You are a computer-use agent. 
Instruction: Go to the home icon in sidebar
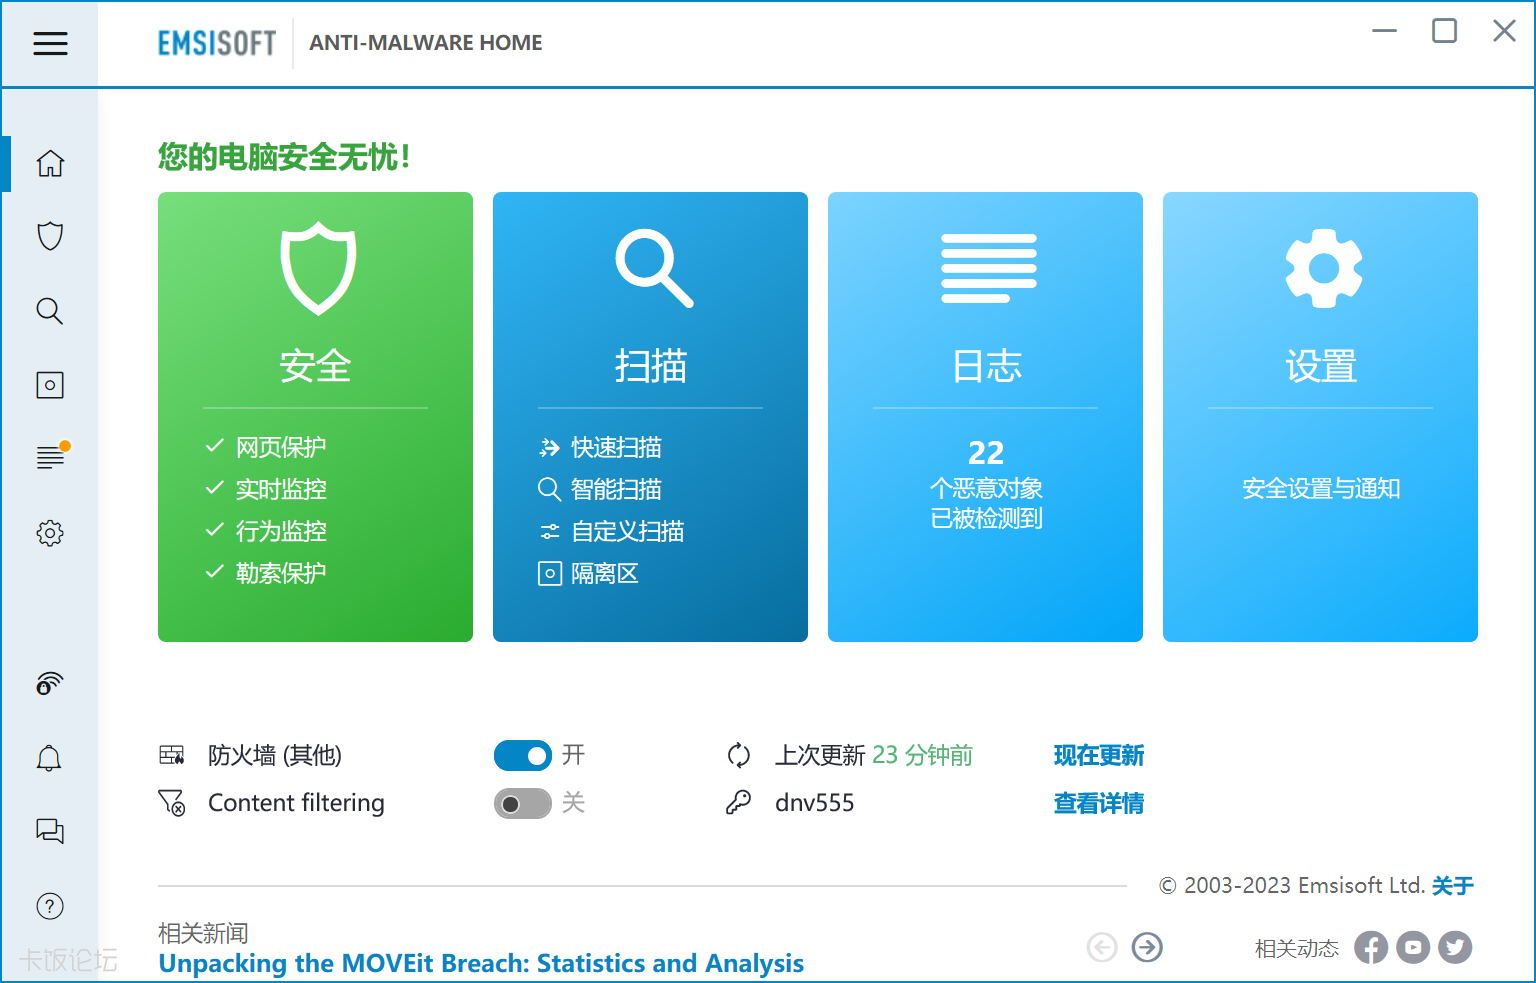pos(50,163)
